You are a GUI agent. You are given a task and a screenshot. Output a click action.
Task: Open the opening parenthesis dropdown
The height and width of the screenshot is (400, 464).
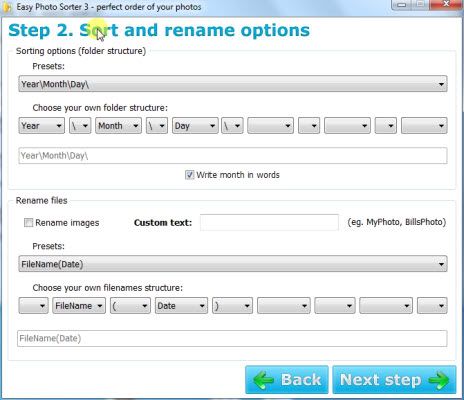click(x=130, y=306)
